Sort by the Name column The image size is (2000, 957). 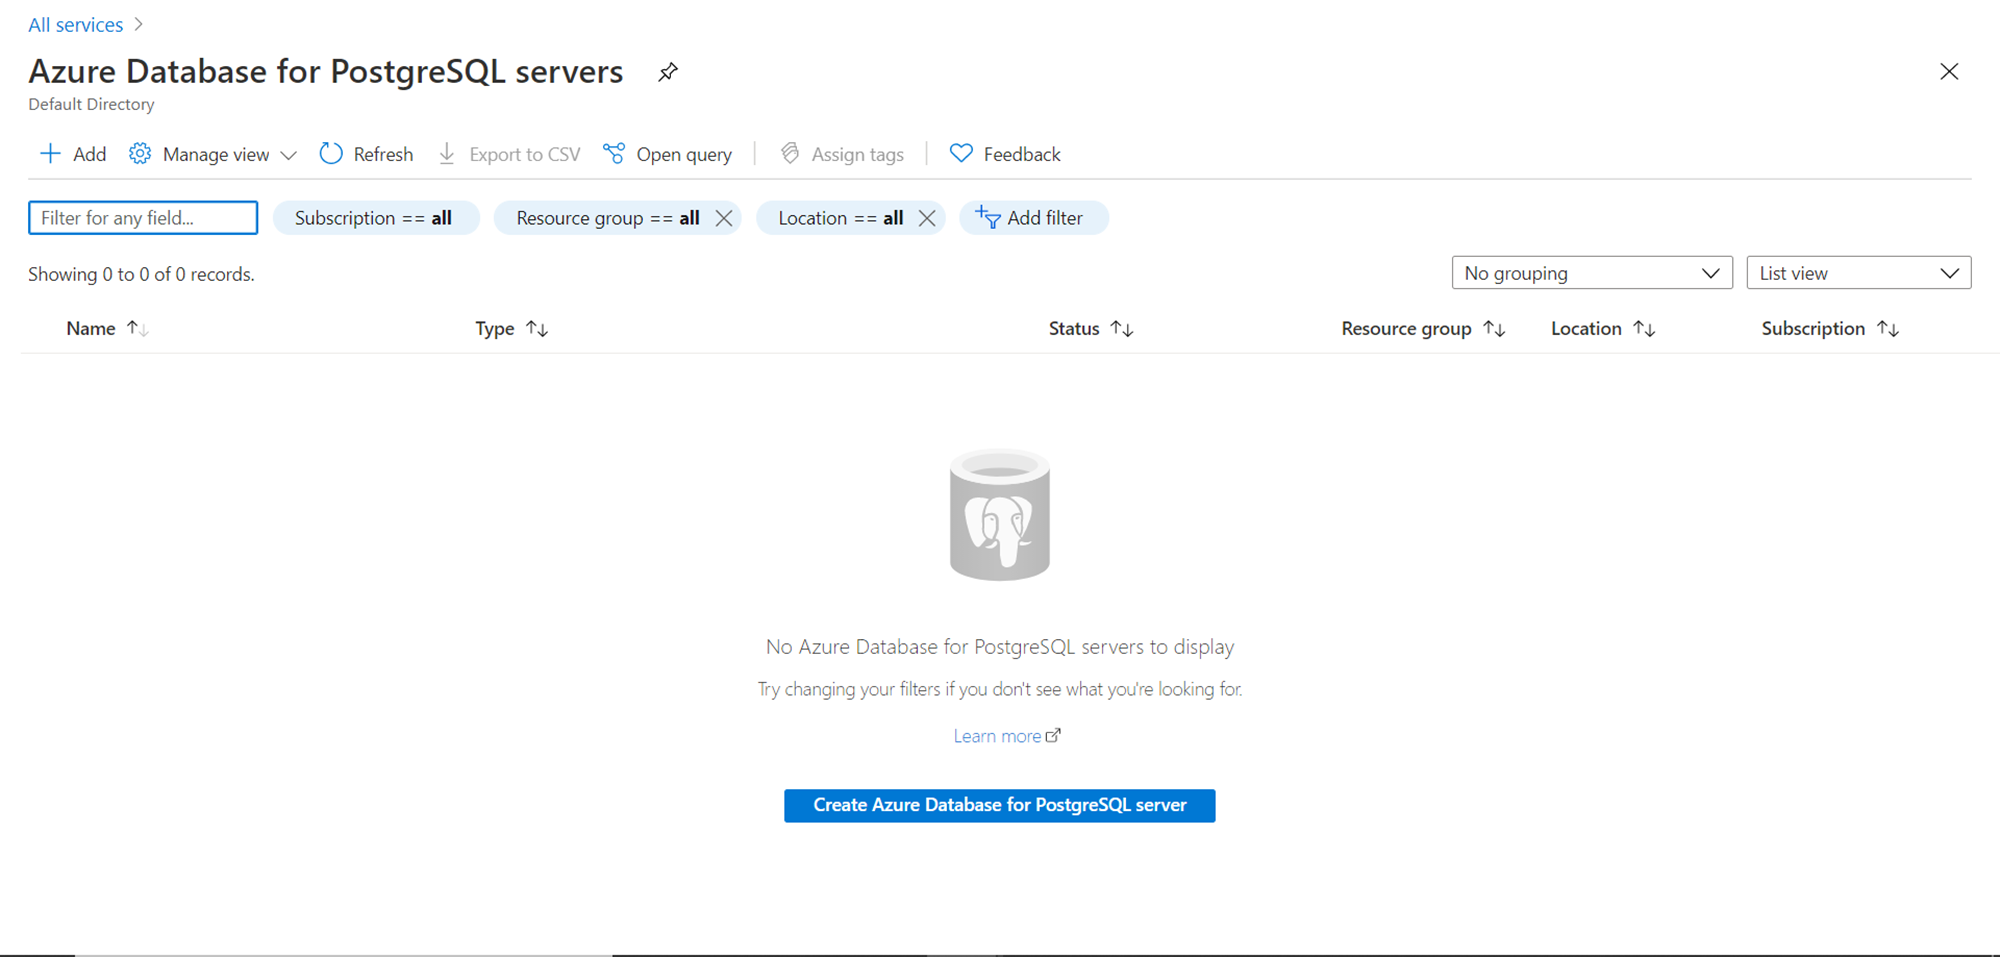(x=107, y=328)
